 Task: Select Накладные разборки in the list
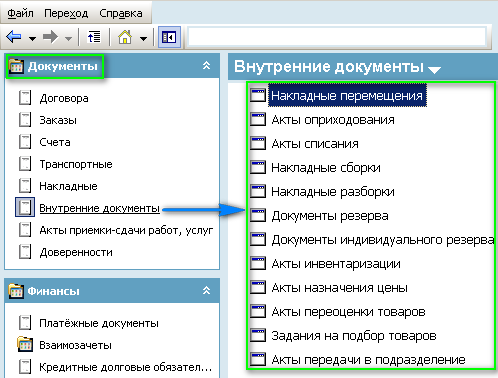(333, 192)
